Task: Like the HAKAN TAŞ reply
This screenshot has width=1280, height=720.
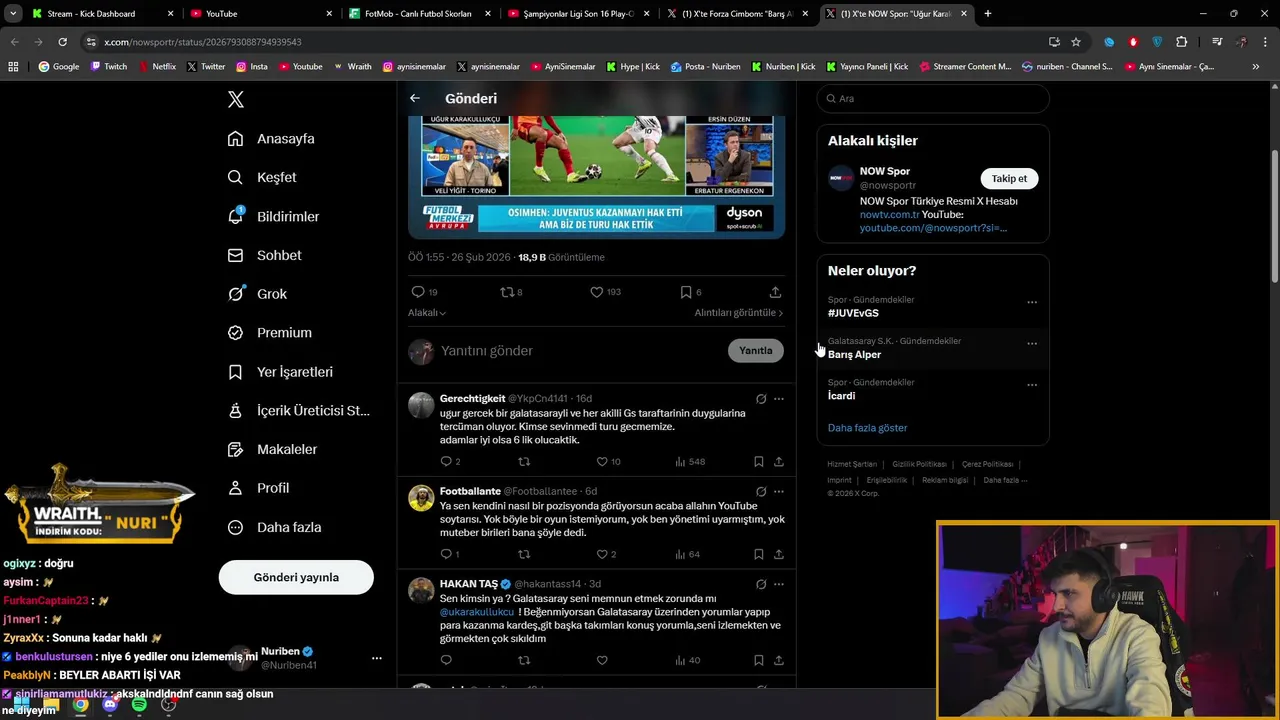Action: pos(602,660)
